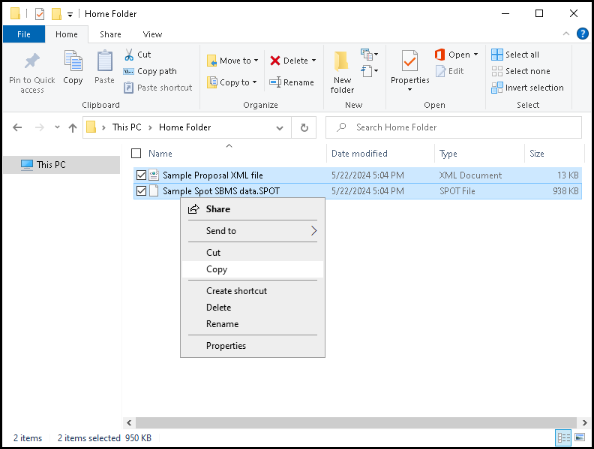
Task: Click the Select all icon
Action: coord(497,55)
